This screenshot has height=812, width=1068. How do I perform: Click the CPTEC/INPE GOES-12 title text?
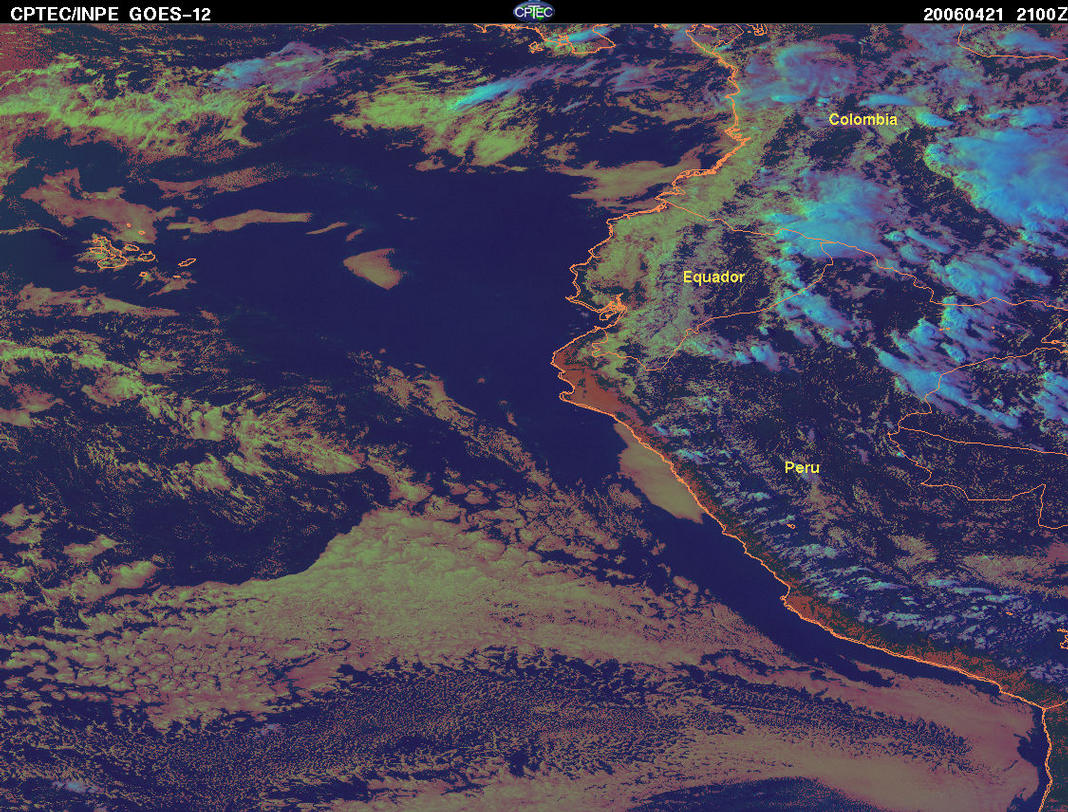pyautogui.click(x=110, y=14)
